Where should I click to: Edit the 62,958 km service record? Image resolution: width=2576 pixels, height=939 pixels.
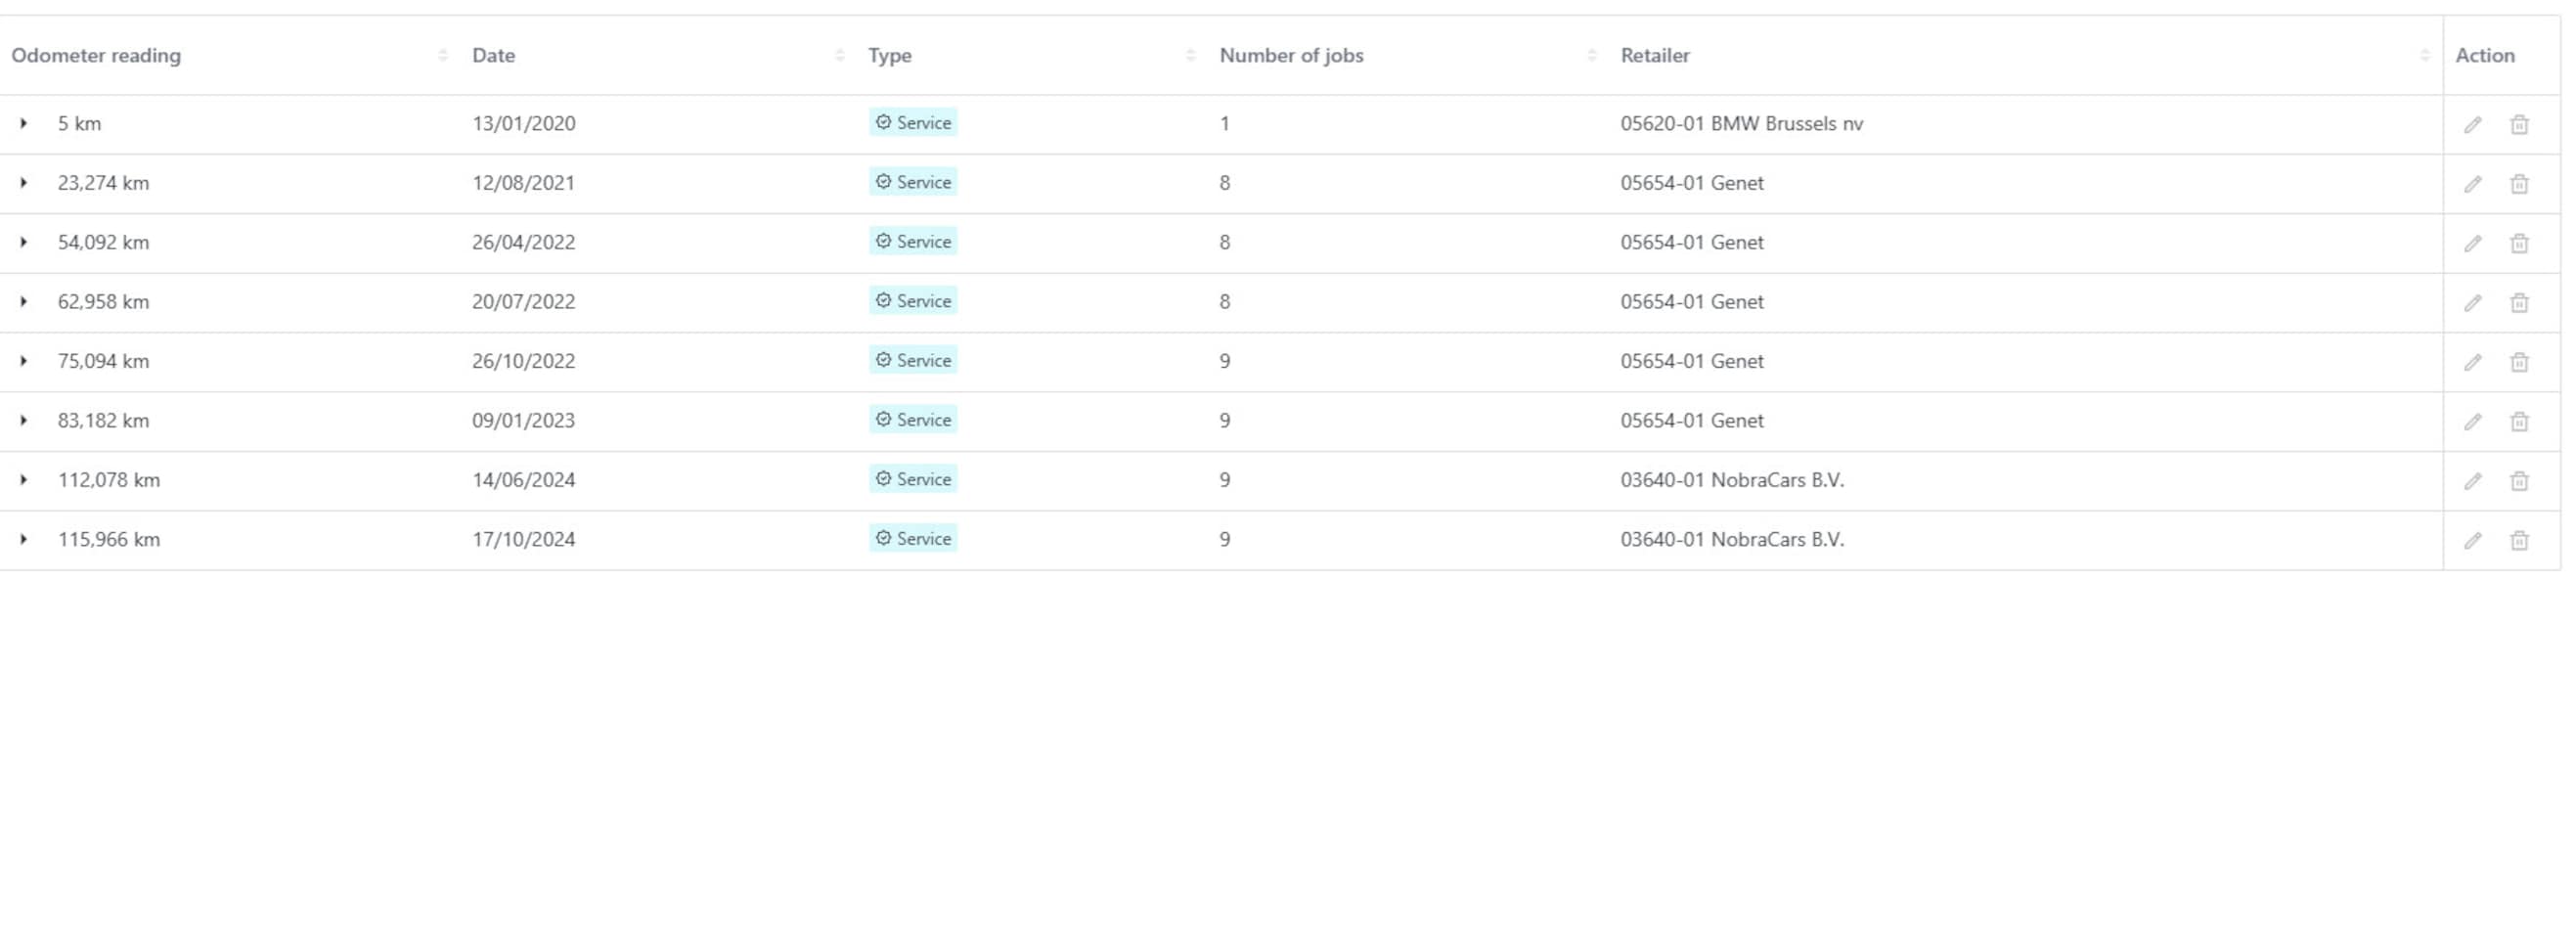pyautogui.click(x=2472, y=303)
